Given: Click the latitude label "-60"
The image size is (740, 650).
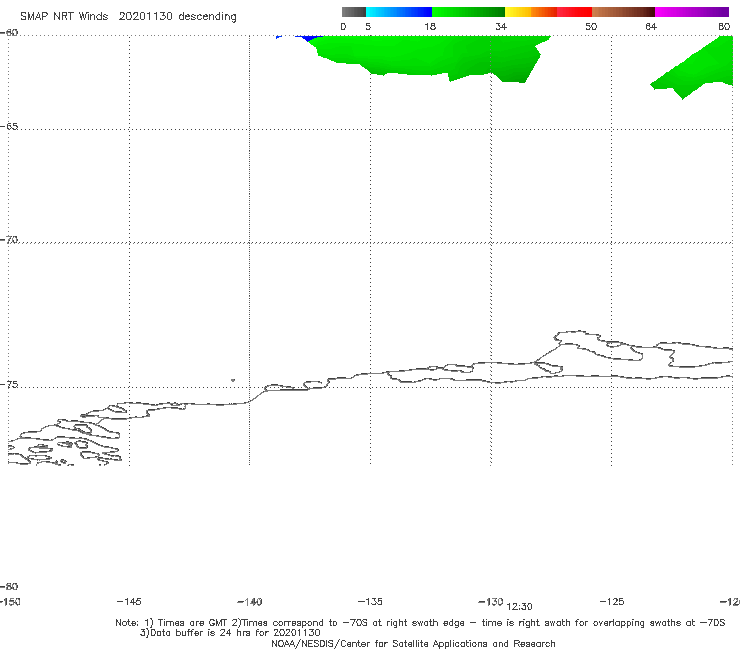Looking at the screenshot, I should 9,33.
